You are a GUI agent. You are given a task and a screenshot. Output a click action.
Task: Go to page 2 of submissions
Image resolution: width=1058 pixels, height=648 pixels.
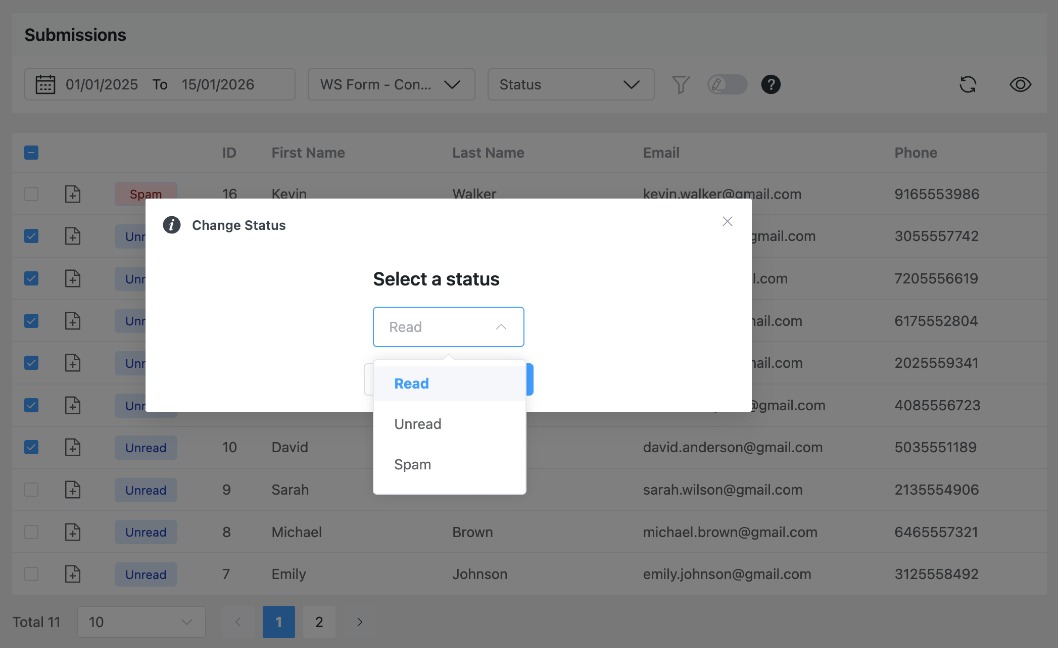(319, 621)
